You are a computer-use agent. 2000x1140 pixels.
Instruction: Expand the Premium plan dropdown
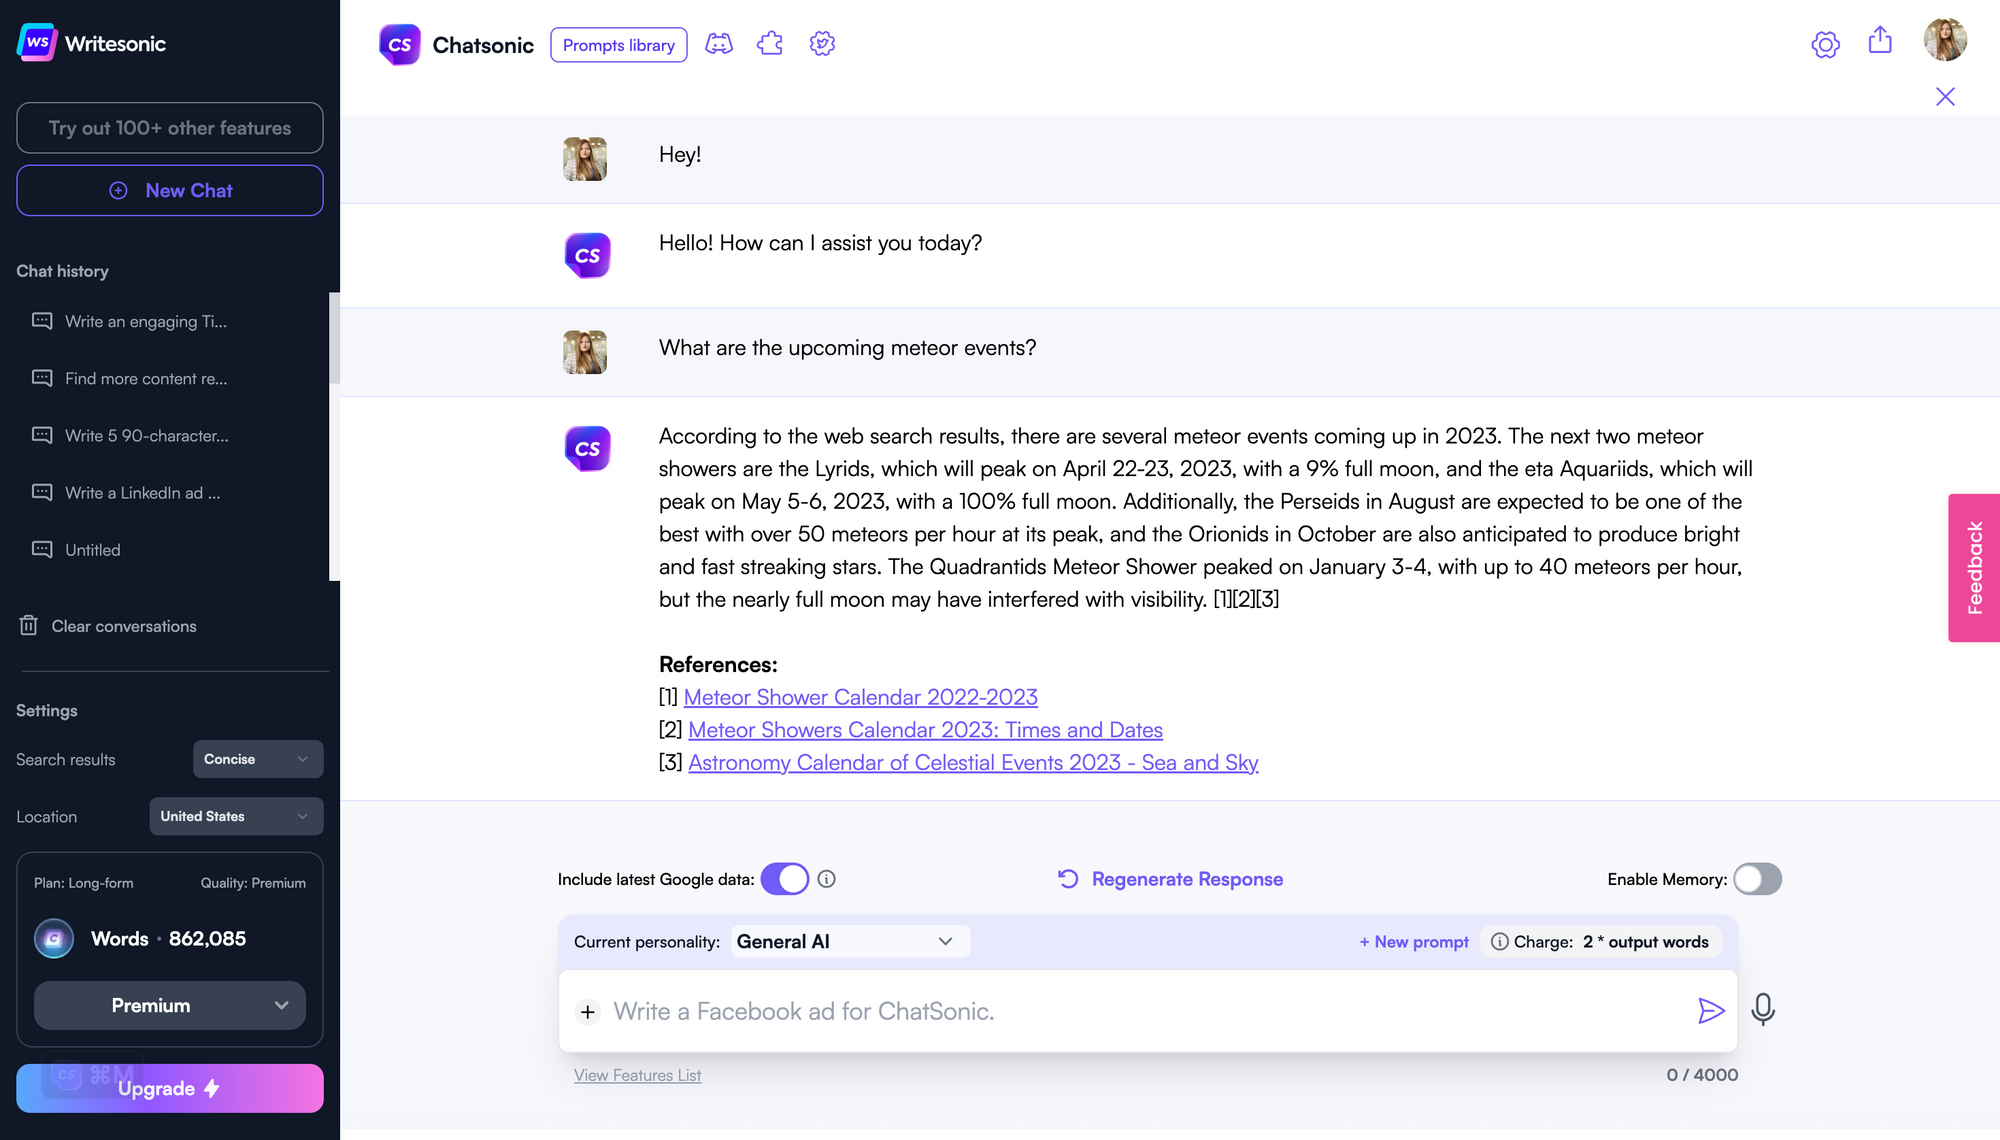pos(169,1005)
